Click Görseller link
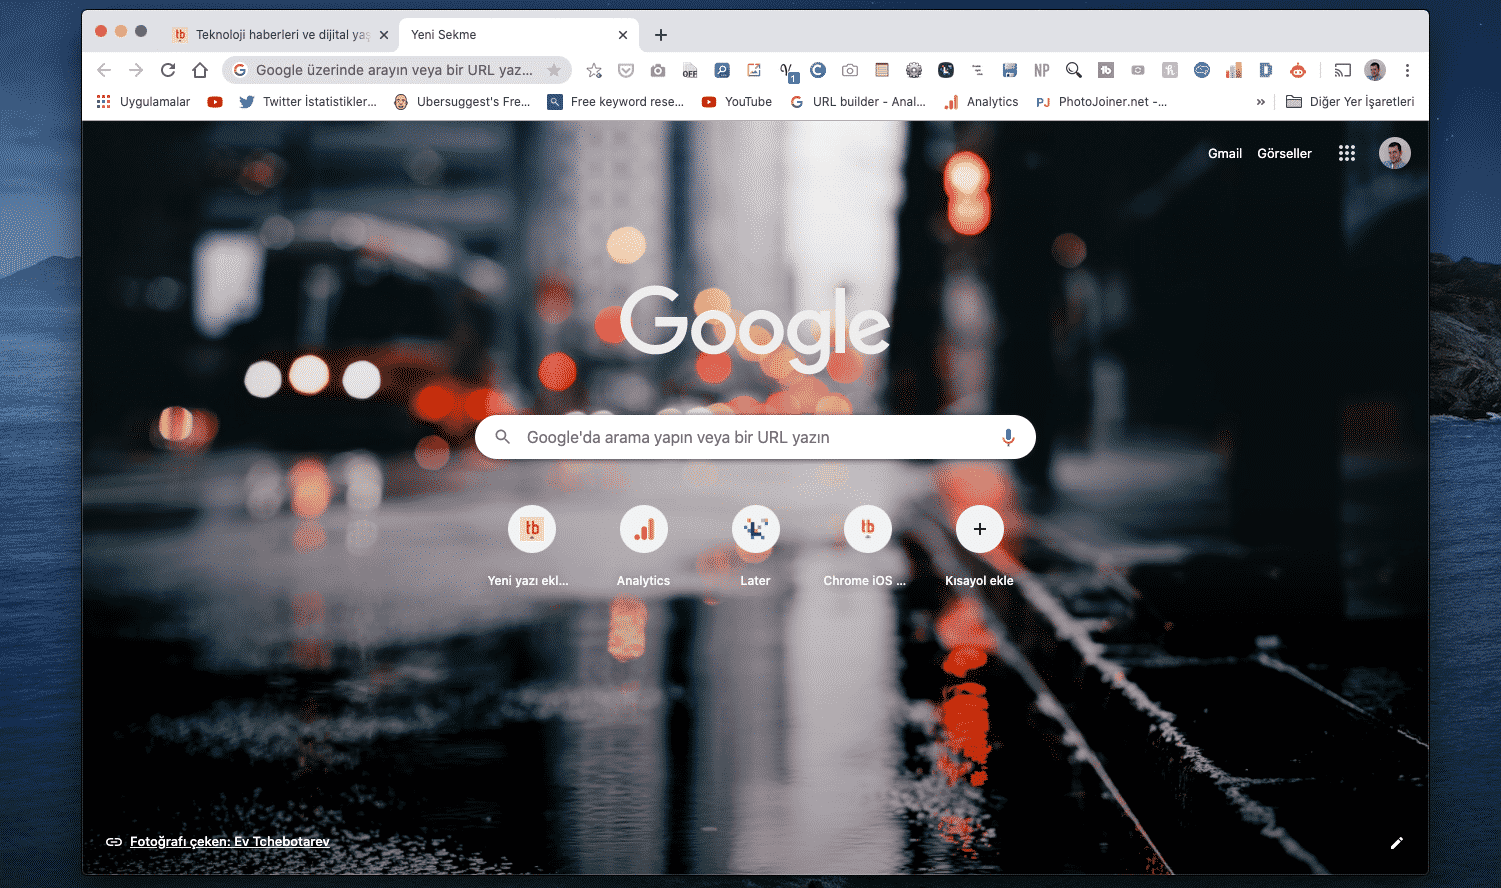Image resolution: width=1501 pixels, height=888 pixels. point(1284,153)
